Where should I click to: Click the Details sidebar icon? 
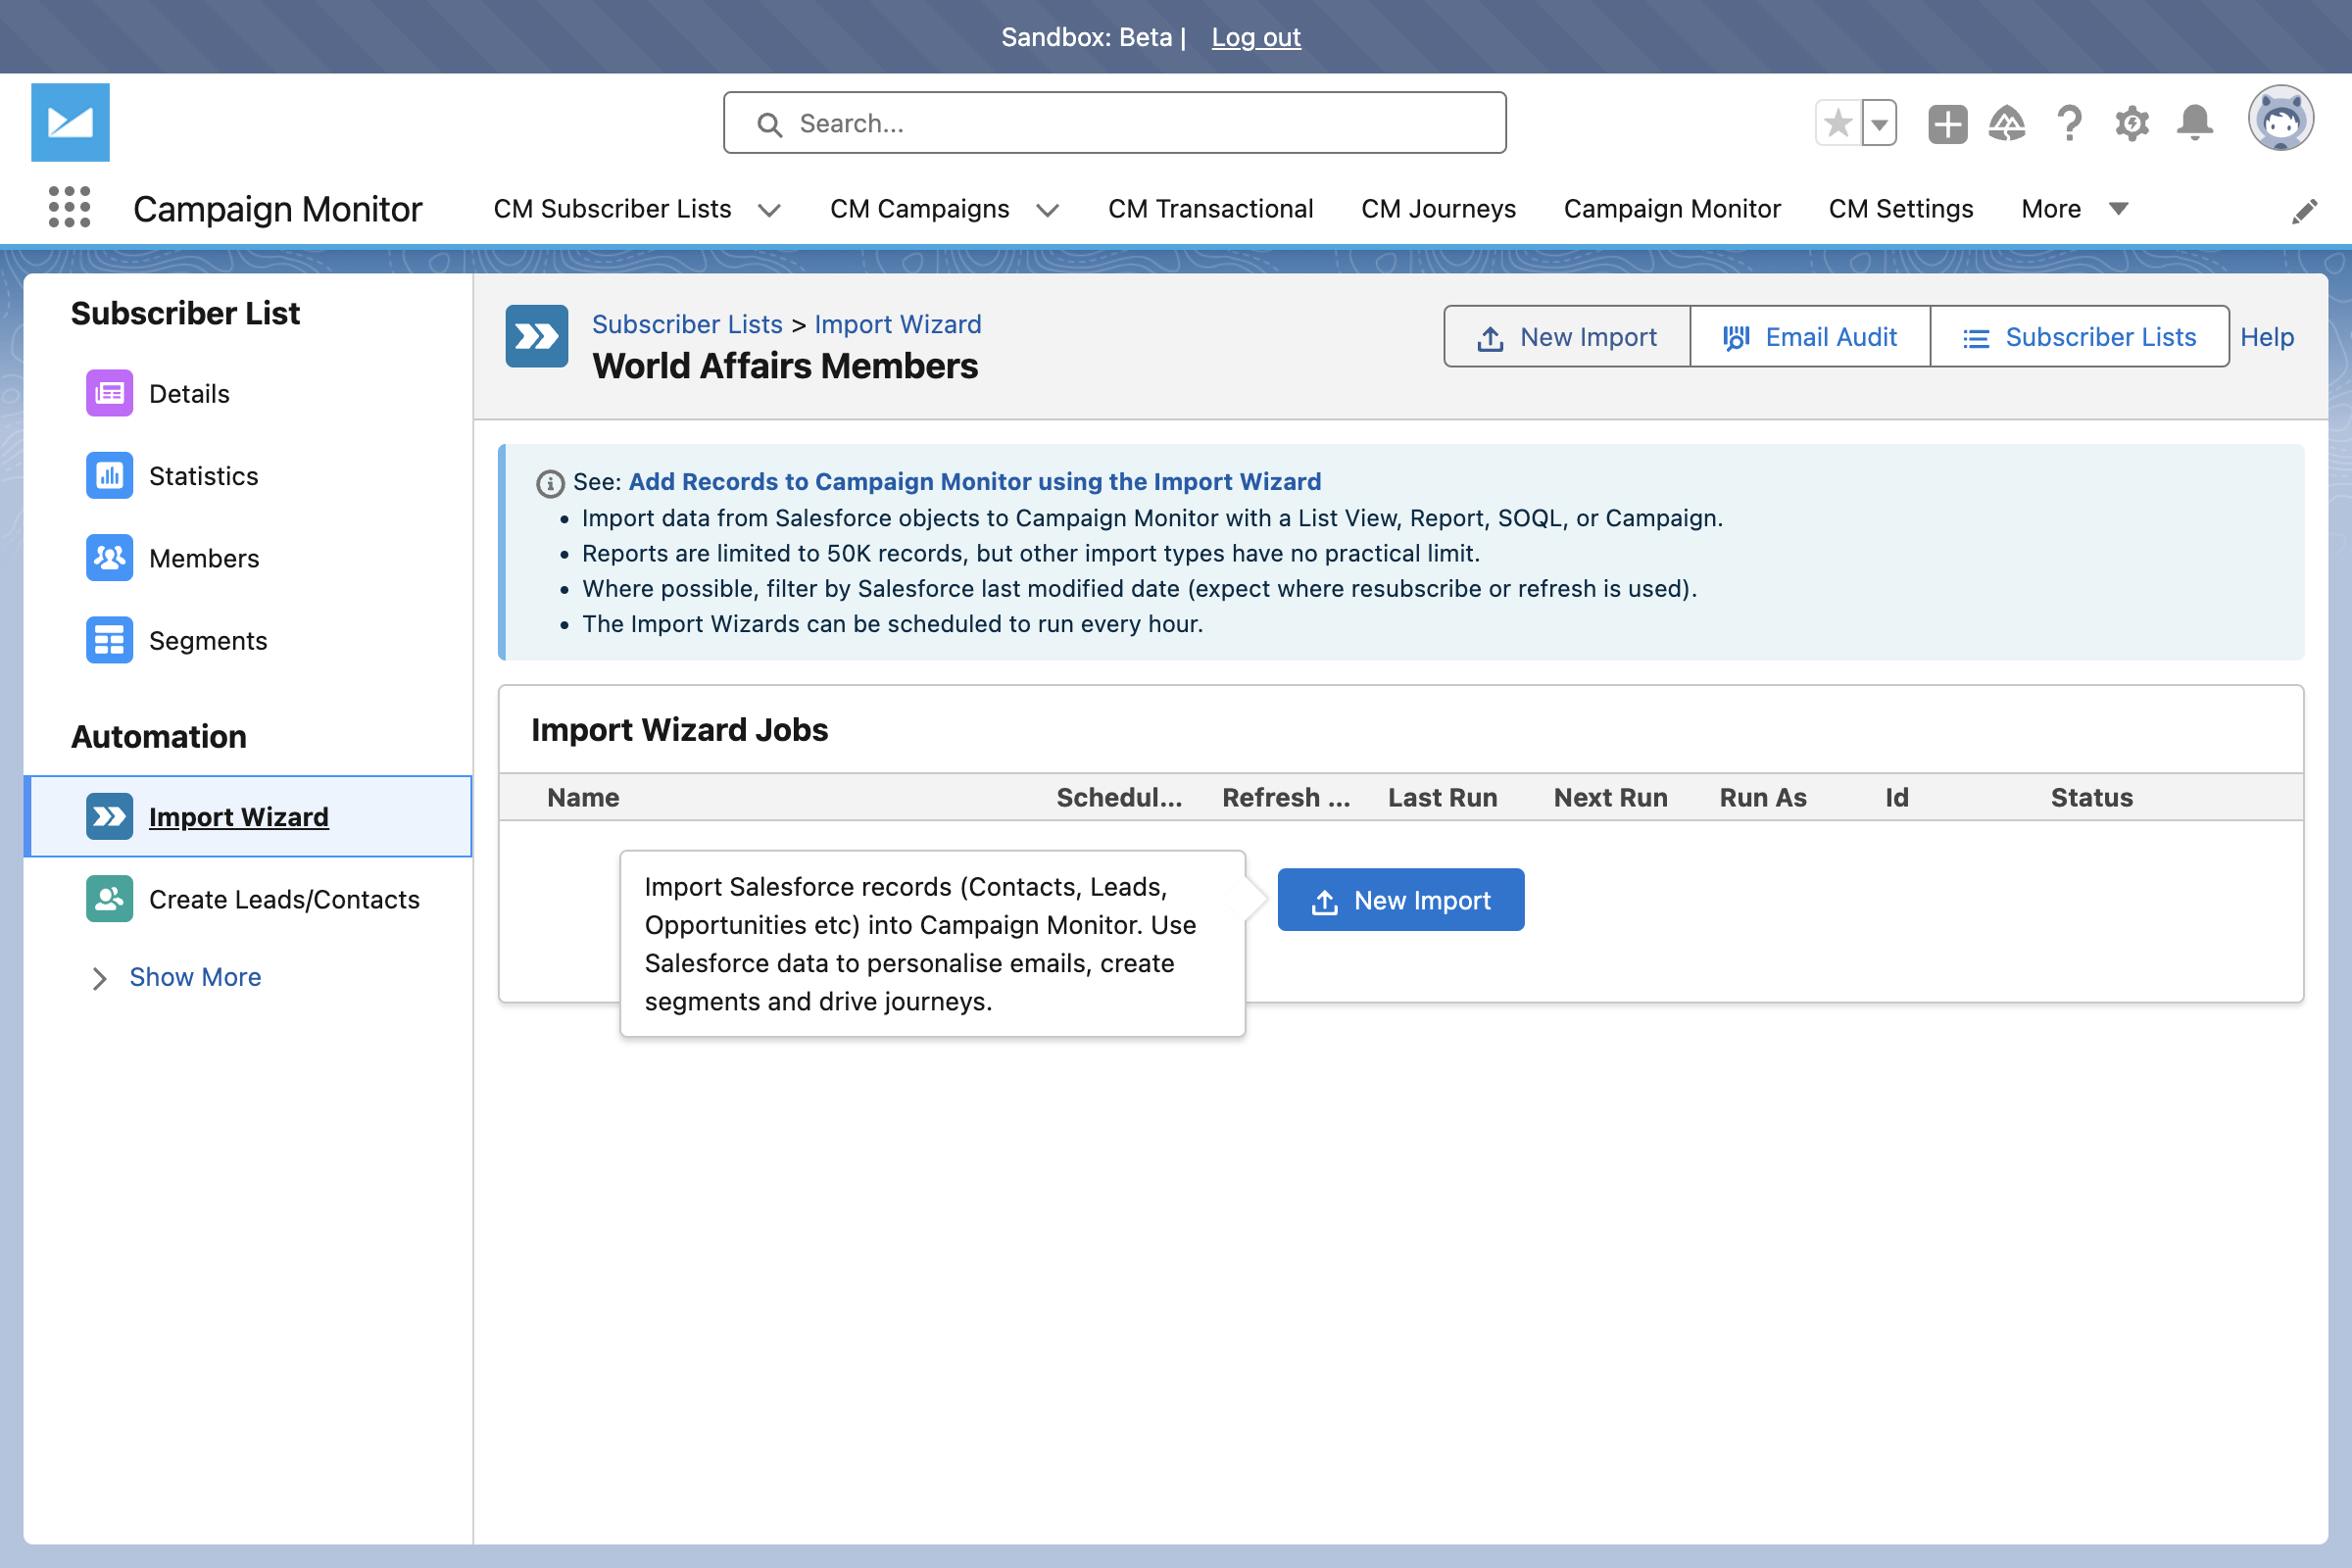[109, 393]
